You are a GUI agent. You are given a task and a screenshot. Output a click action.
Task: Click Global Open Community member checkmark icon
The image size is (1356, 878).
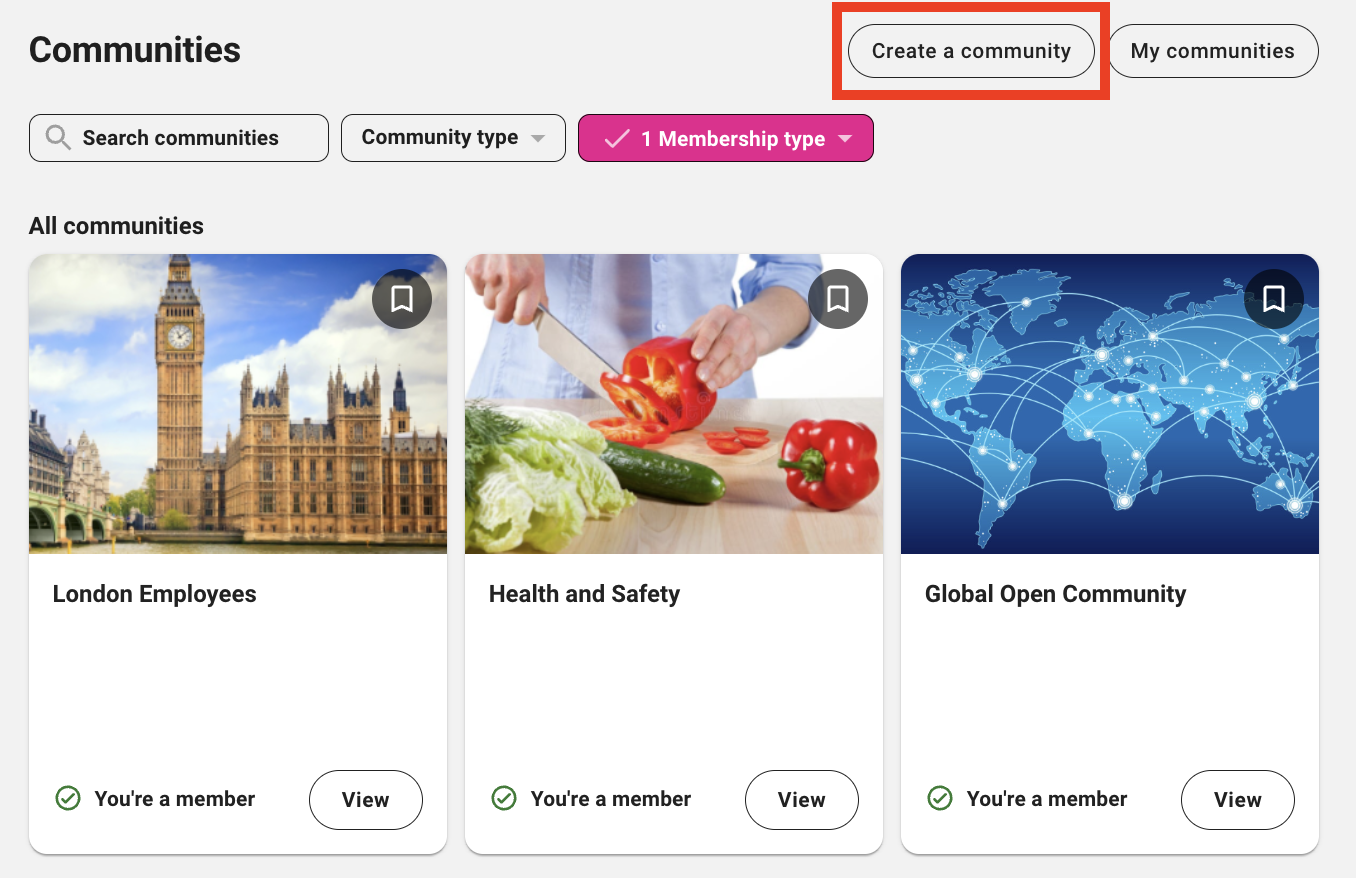pos(940,798)
